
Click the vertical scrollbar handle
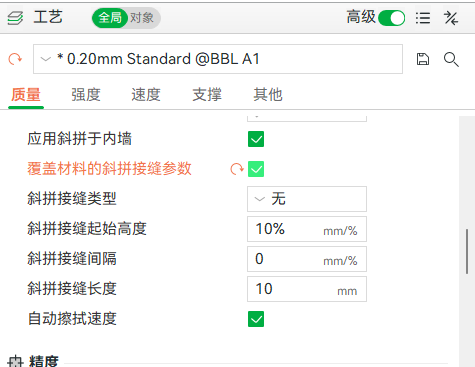pos(467,251)
